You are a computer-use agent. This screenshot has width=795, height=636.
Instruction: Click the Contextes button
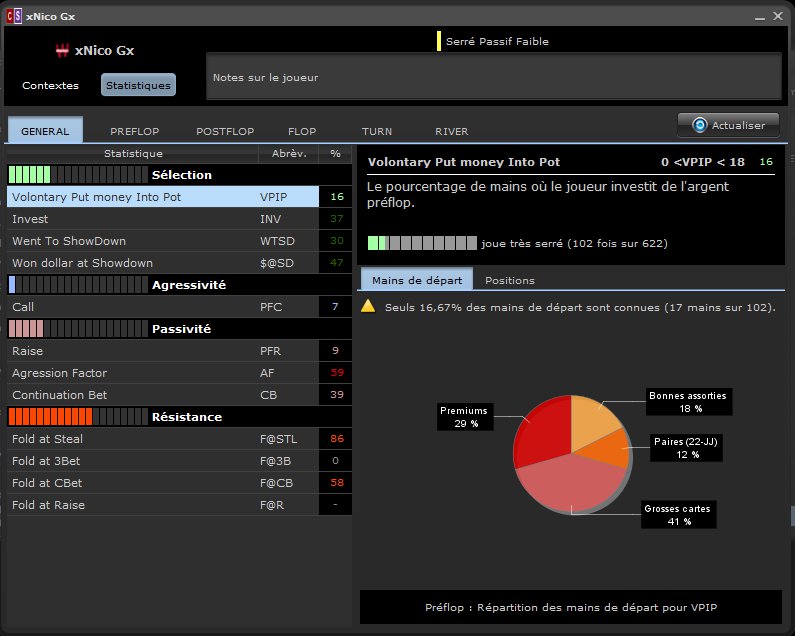(x=50, y=85)
